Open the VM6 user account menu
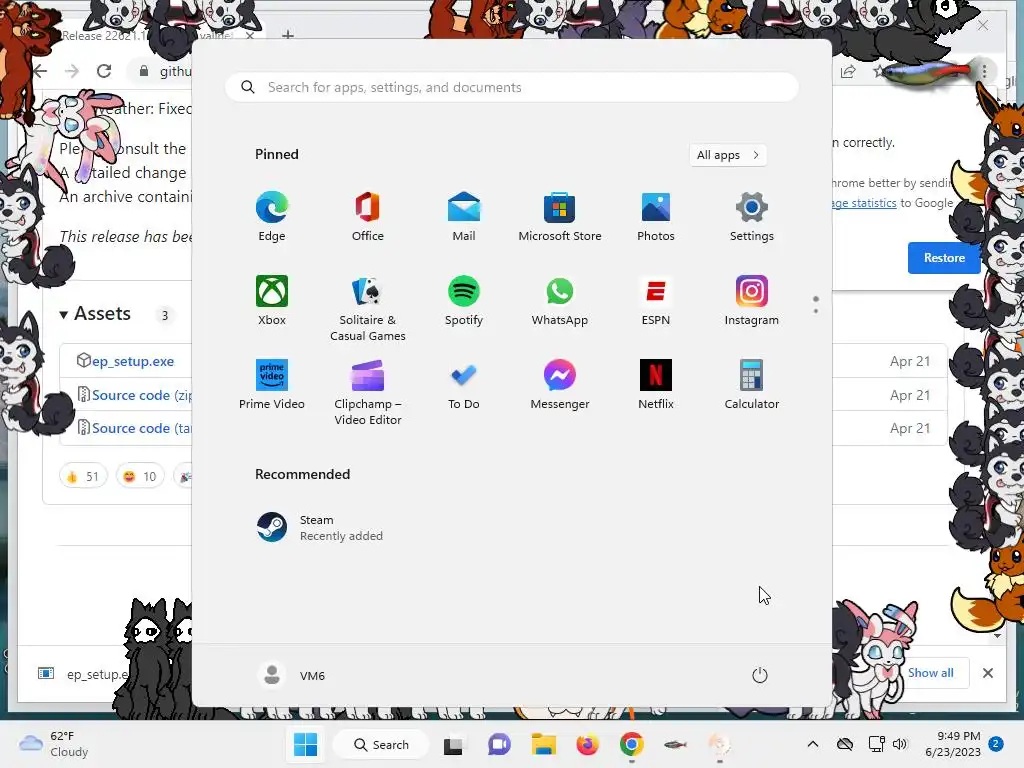 click(291, 675)
